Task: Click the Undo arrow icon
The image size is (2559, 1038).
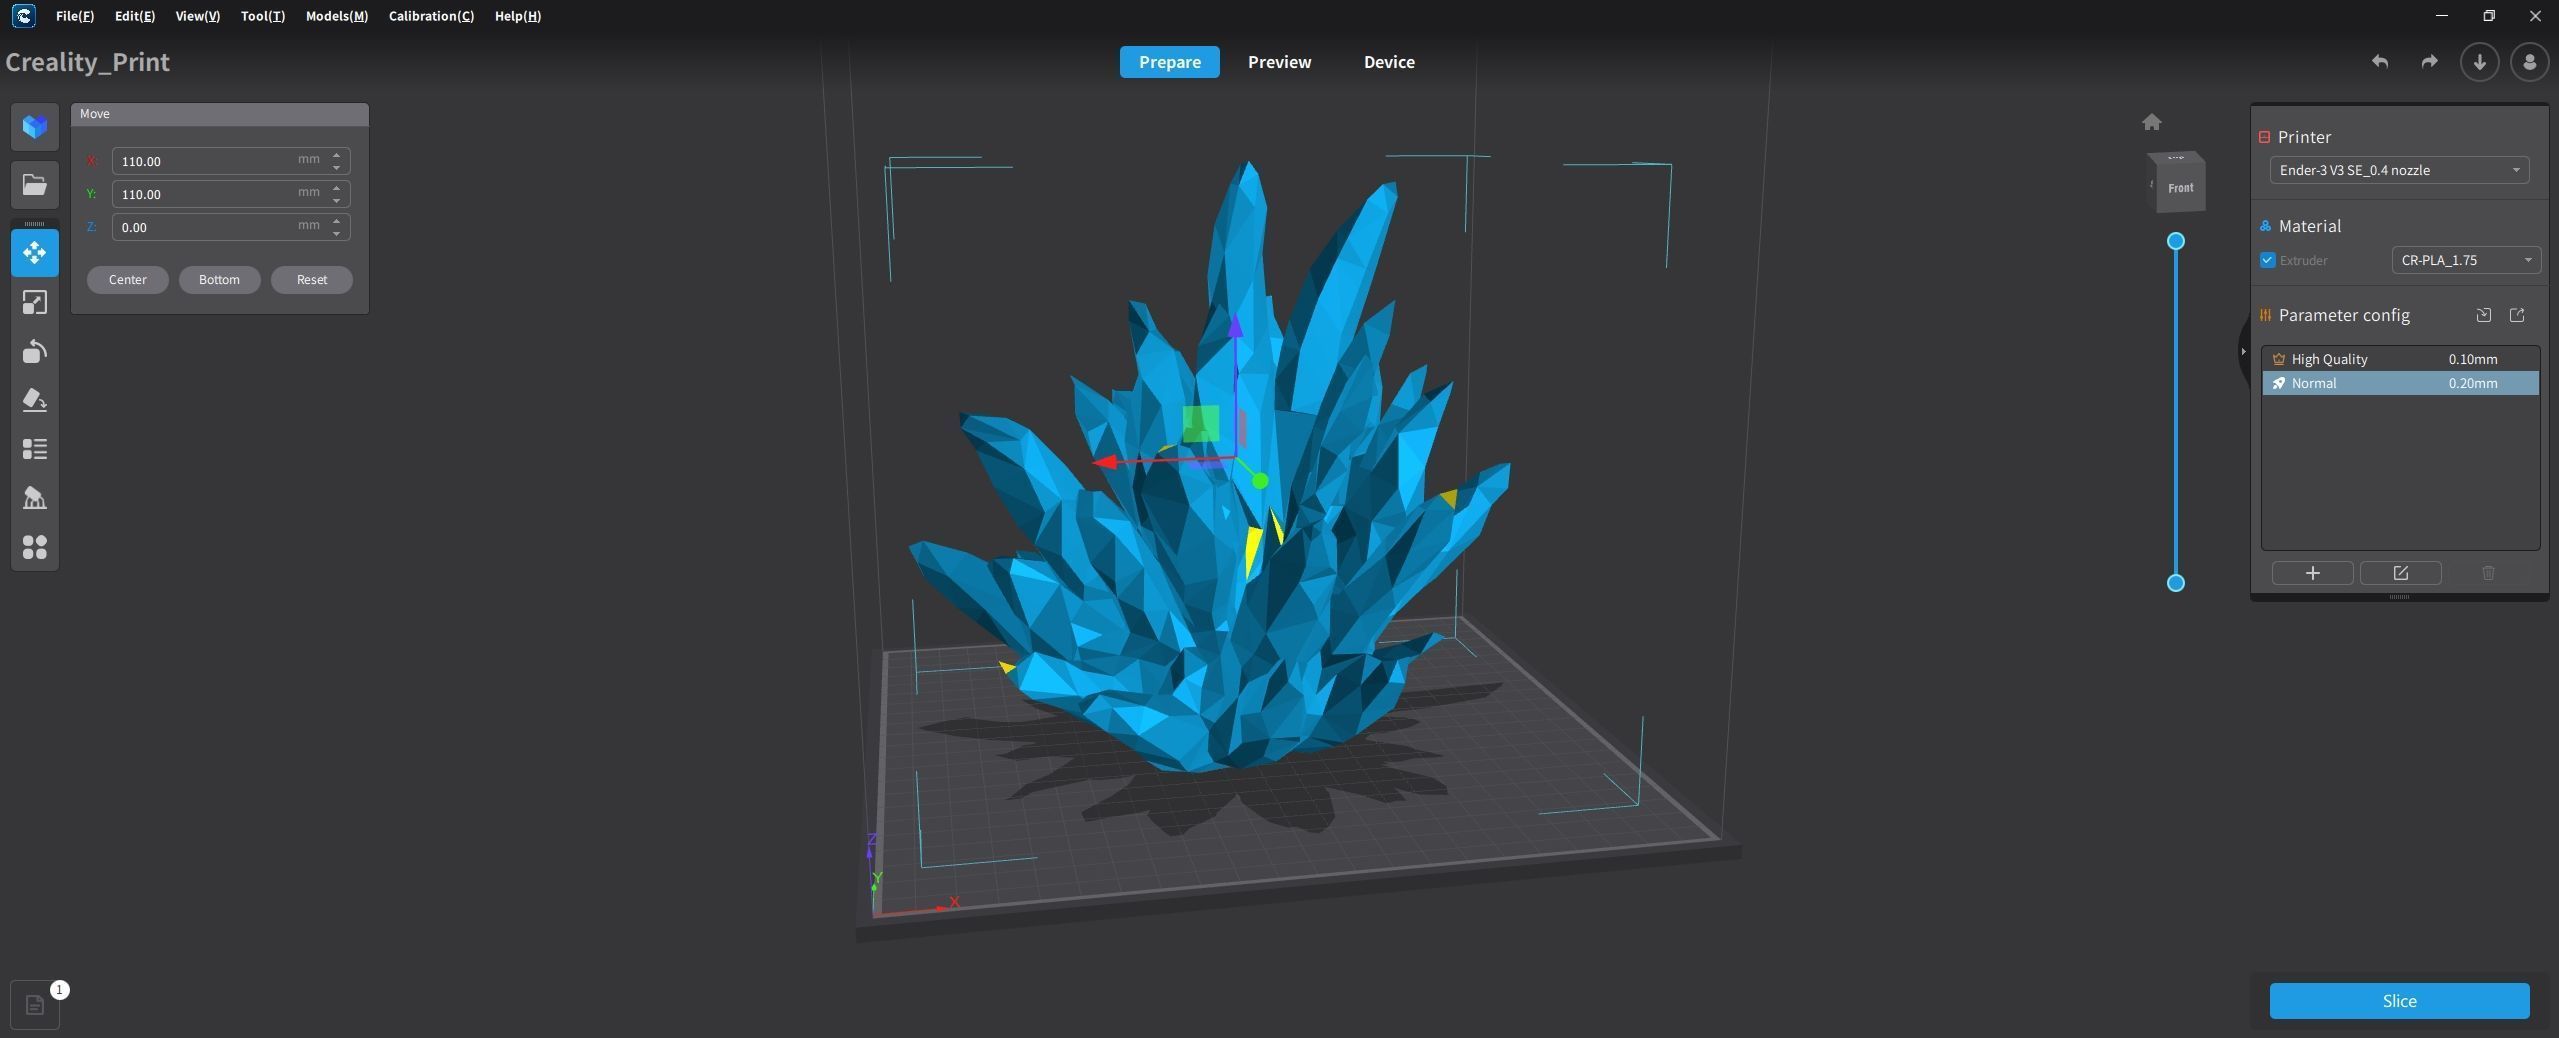Action: (x=2380, y=62)
